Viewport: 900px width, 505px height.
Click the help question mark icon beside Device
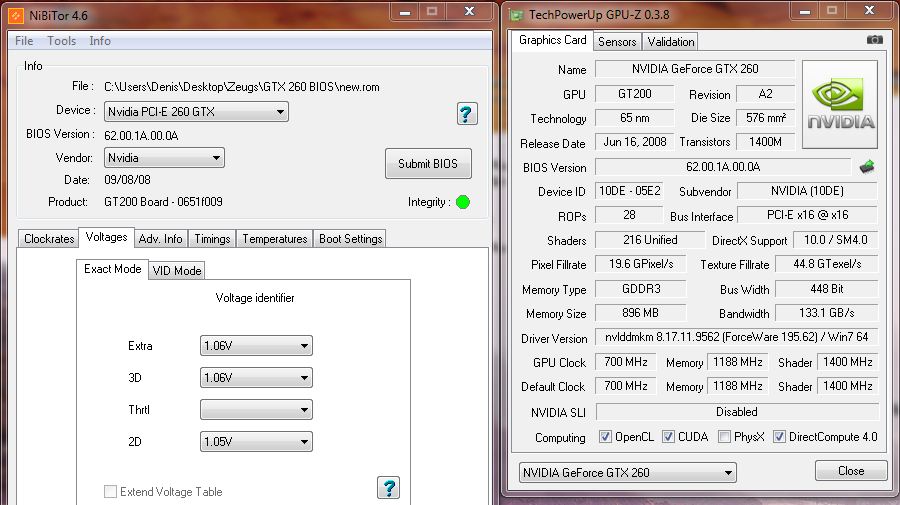pyautogui.click(x=467, y=114)
